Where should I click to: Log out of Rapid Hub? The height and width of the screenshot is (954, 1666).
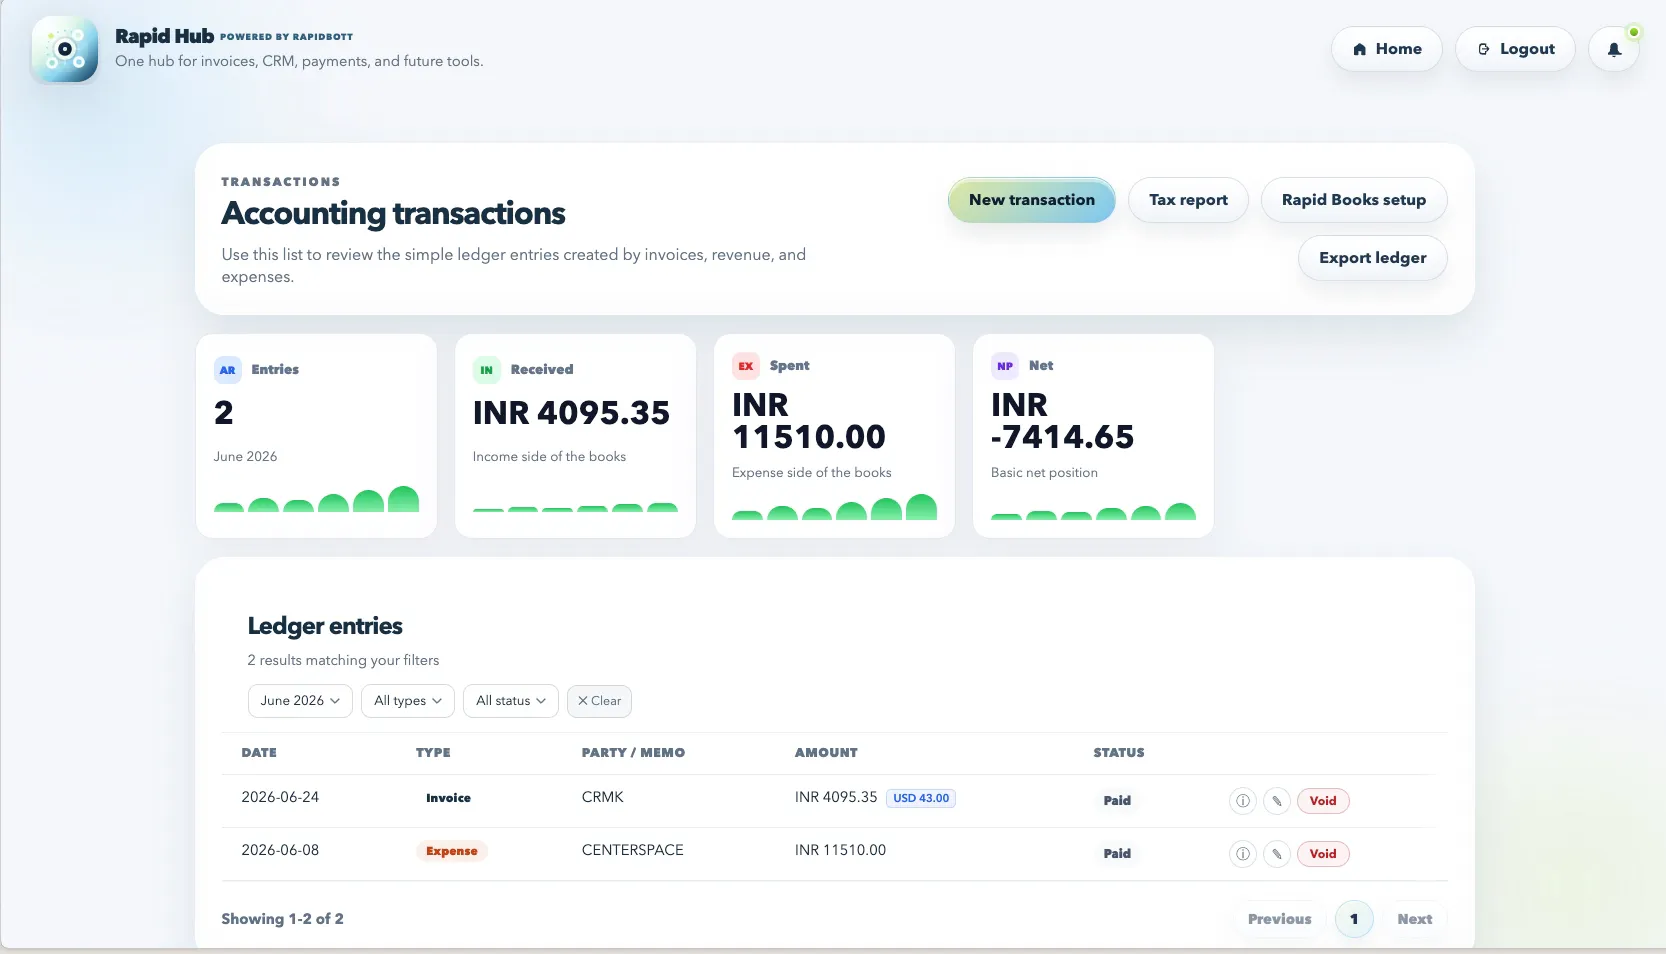(1515, 49)
